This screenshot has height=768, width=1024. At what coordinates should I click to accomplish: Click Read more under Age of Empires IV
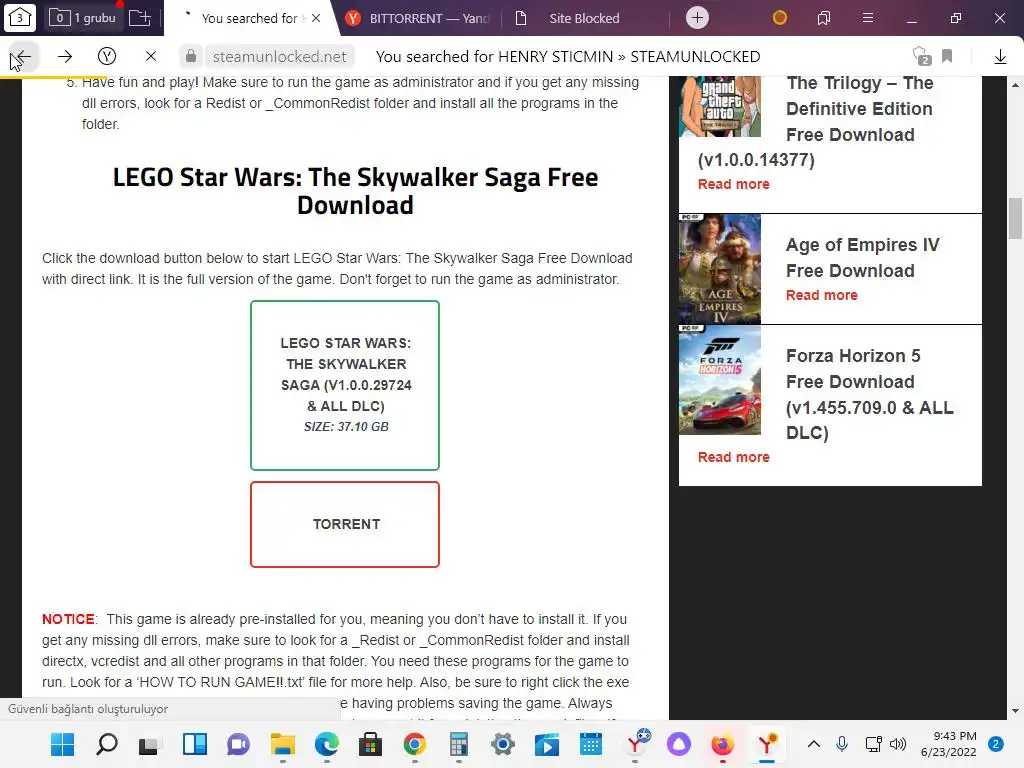pyautogui.click(x=822, y=295)
